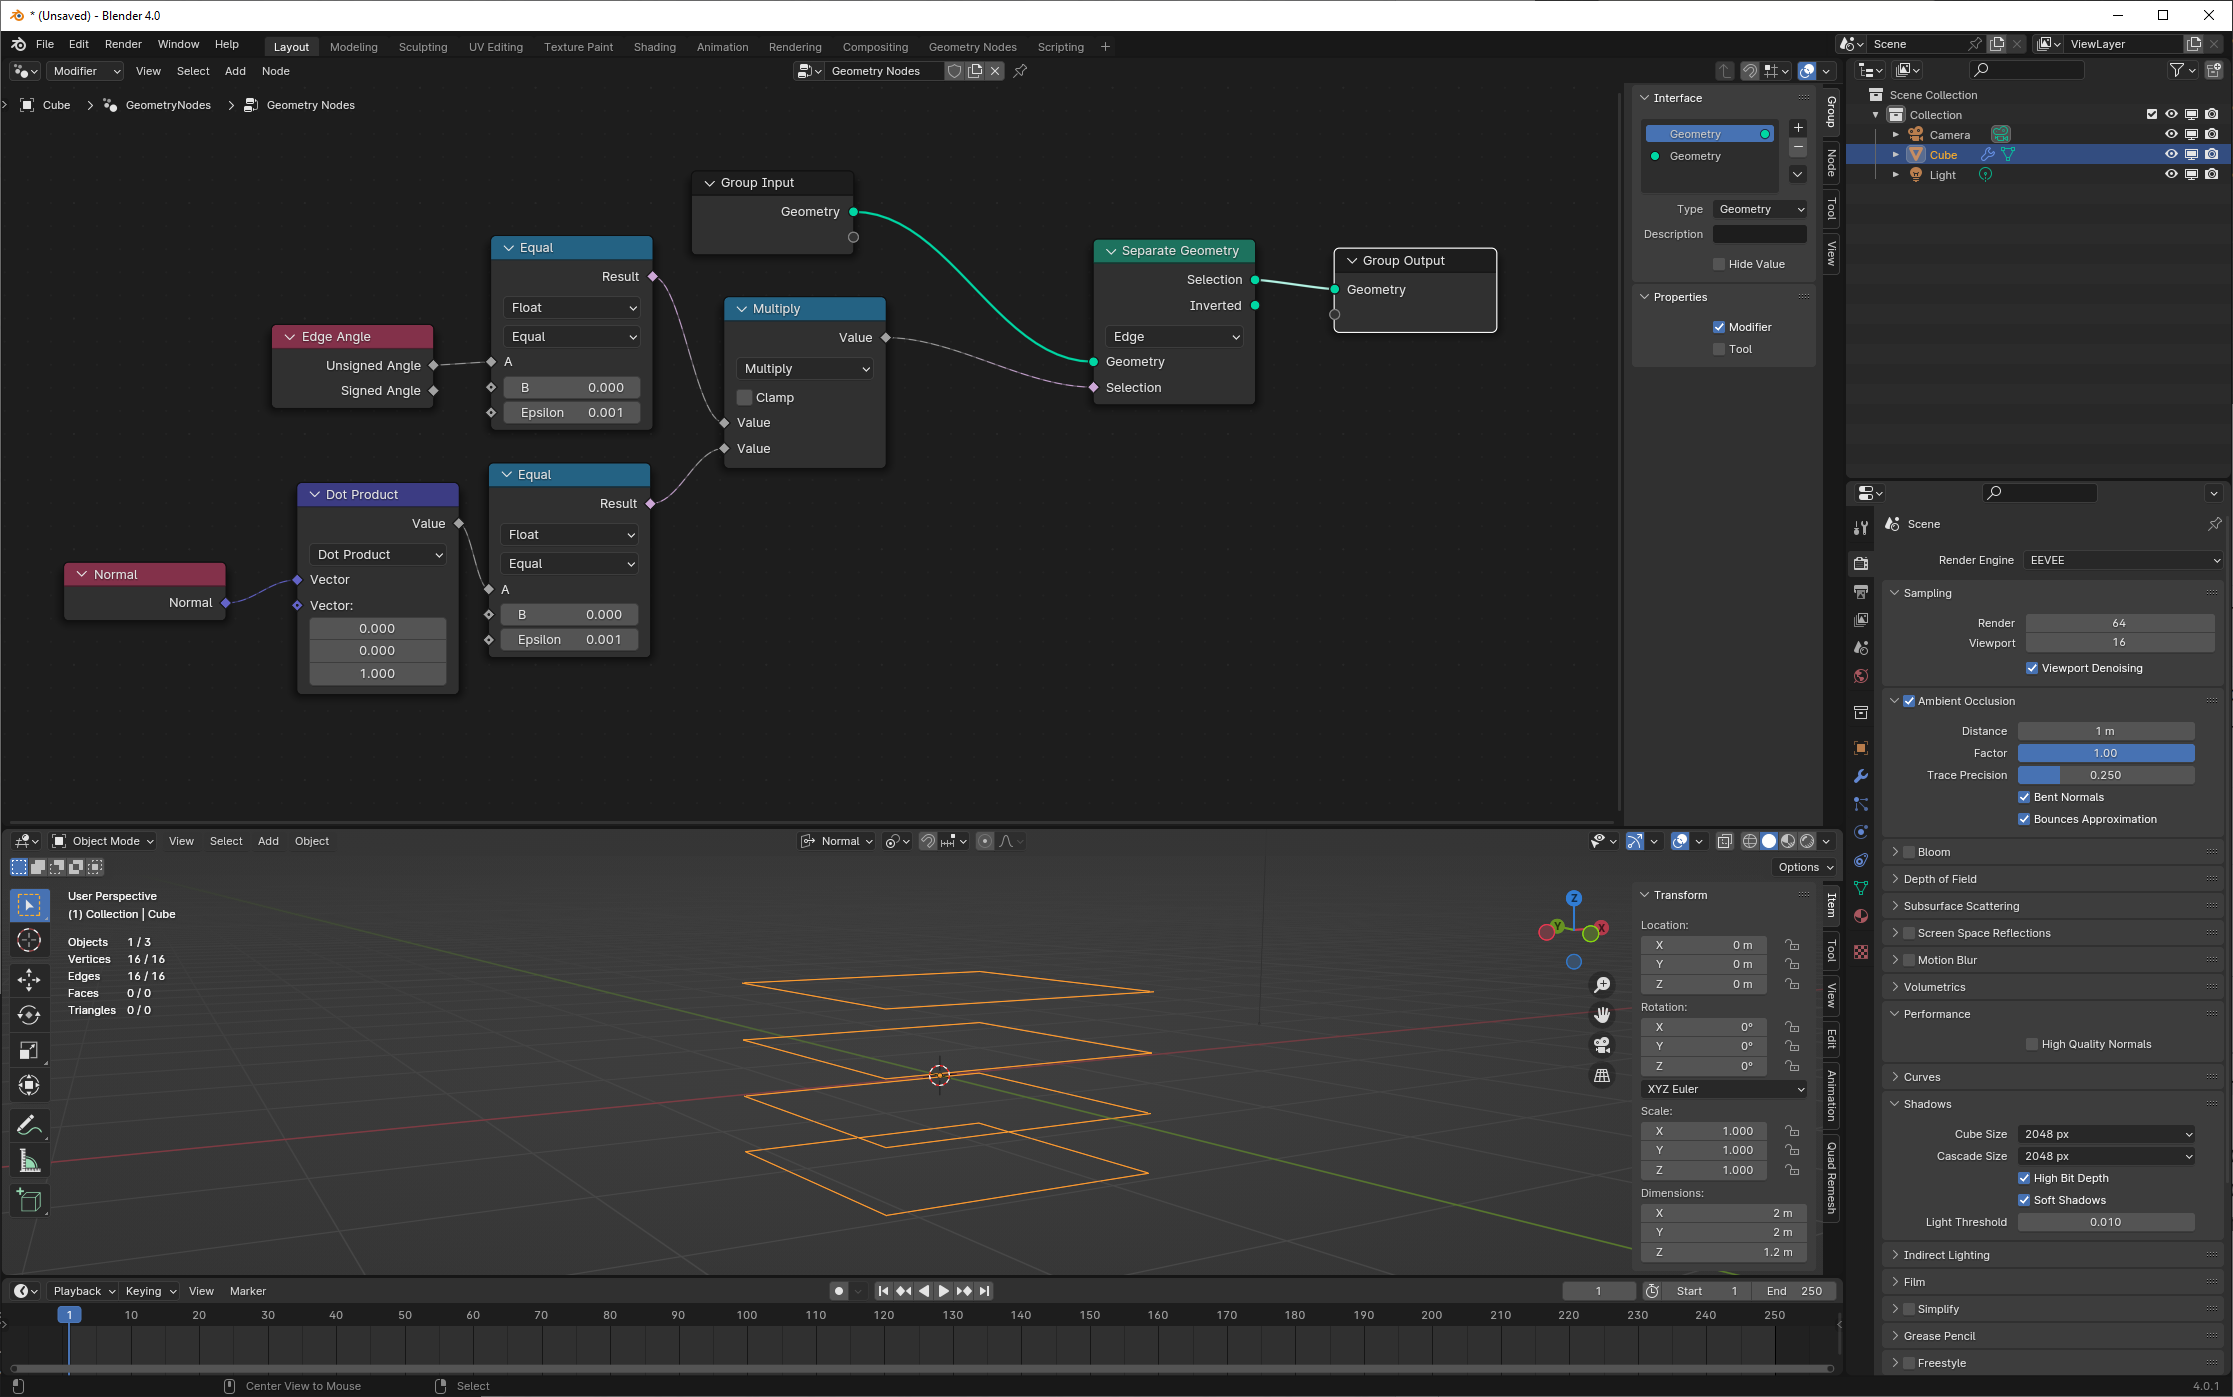This screenshot has height=1397, width=2233.
Task: Open the node editor Add menu
Action: coord(235,71)
